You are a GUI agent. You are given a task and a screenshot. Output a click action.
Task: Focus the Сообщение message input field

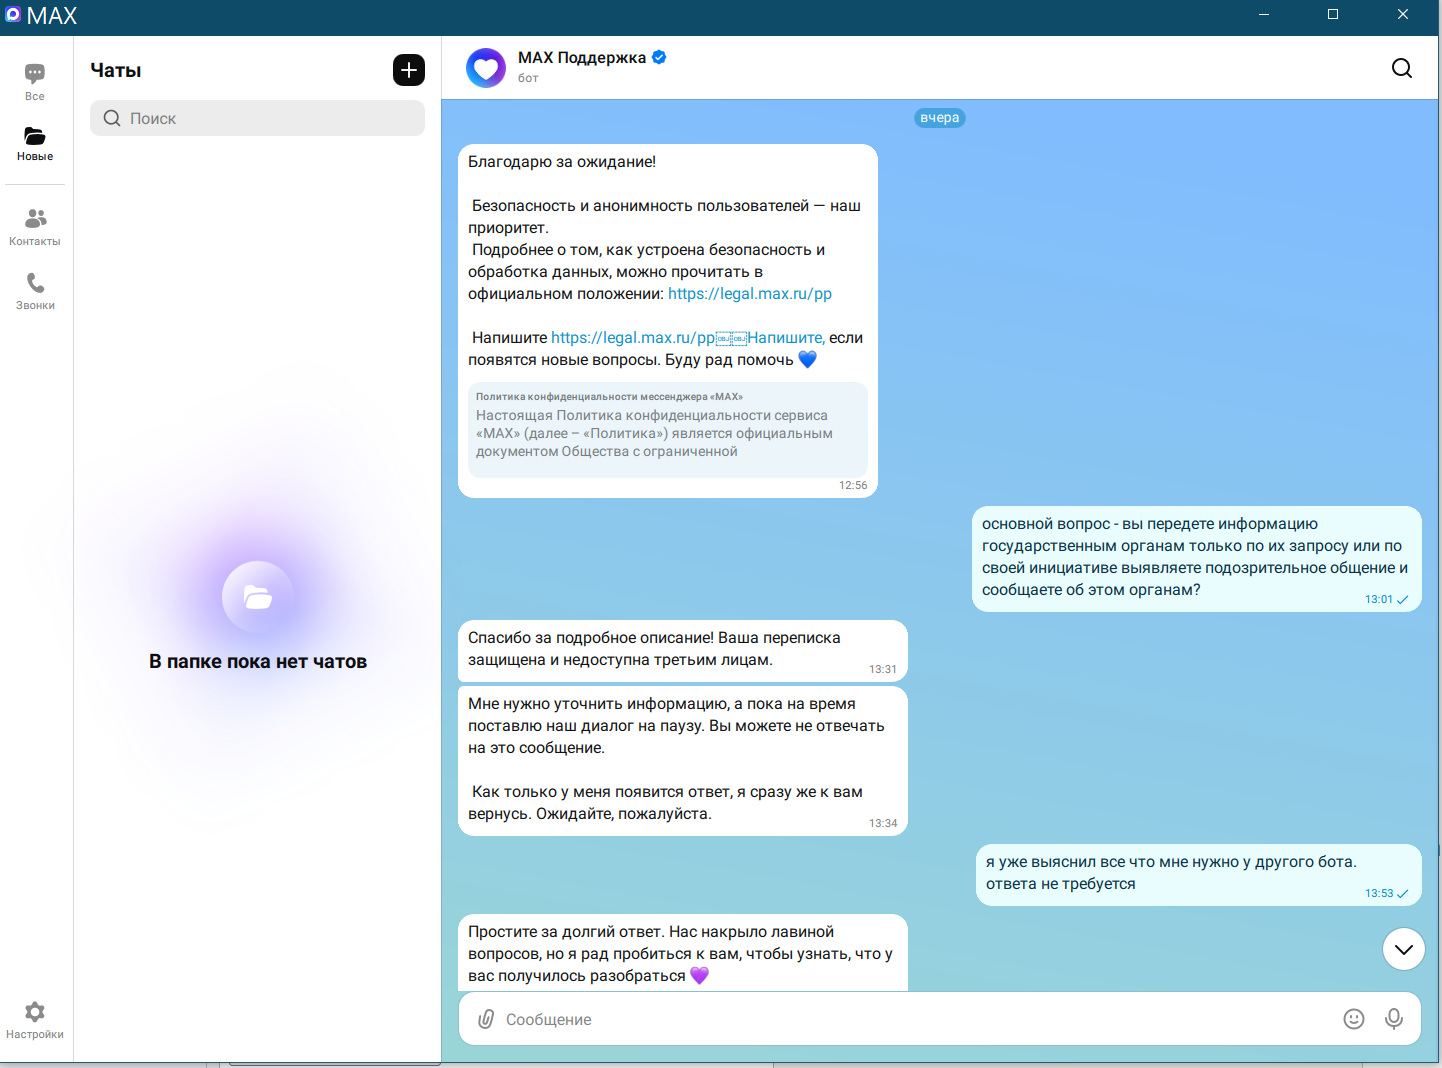pyautogui.click(x=915, y=1019)
